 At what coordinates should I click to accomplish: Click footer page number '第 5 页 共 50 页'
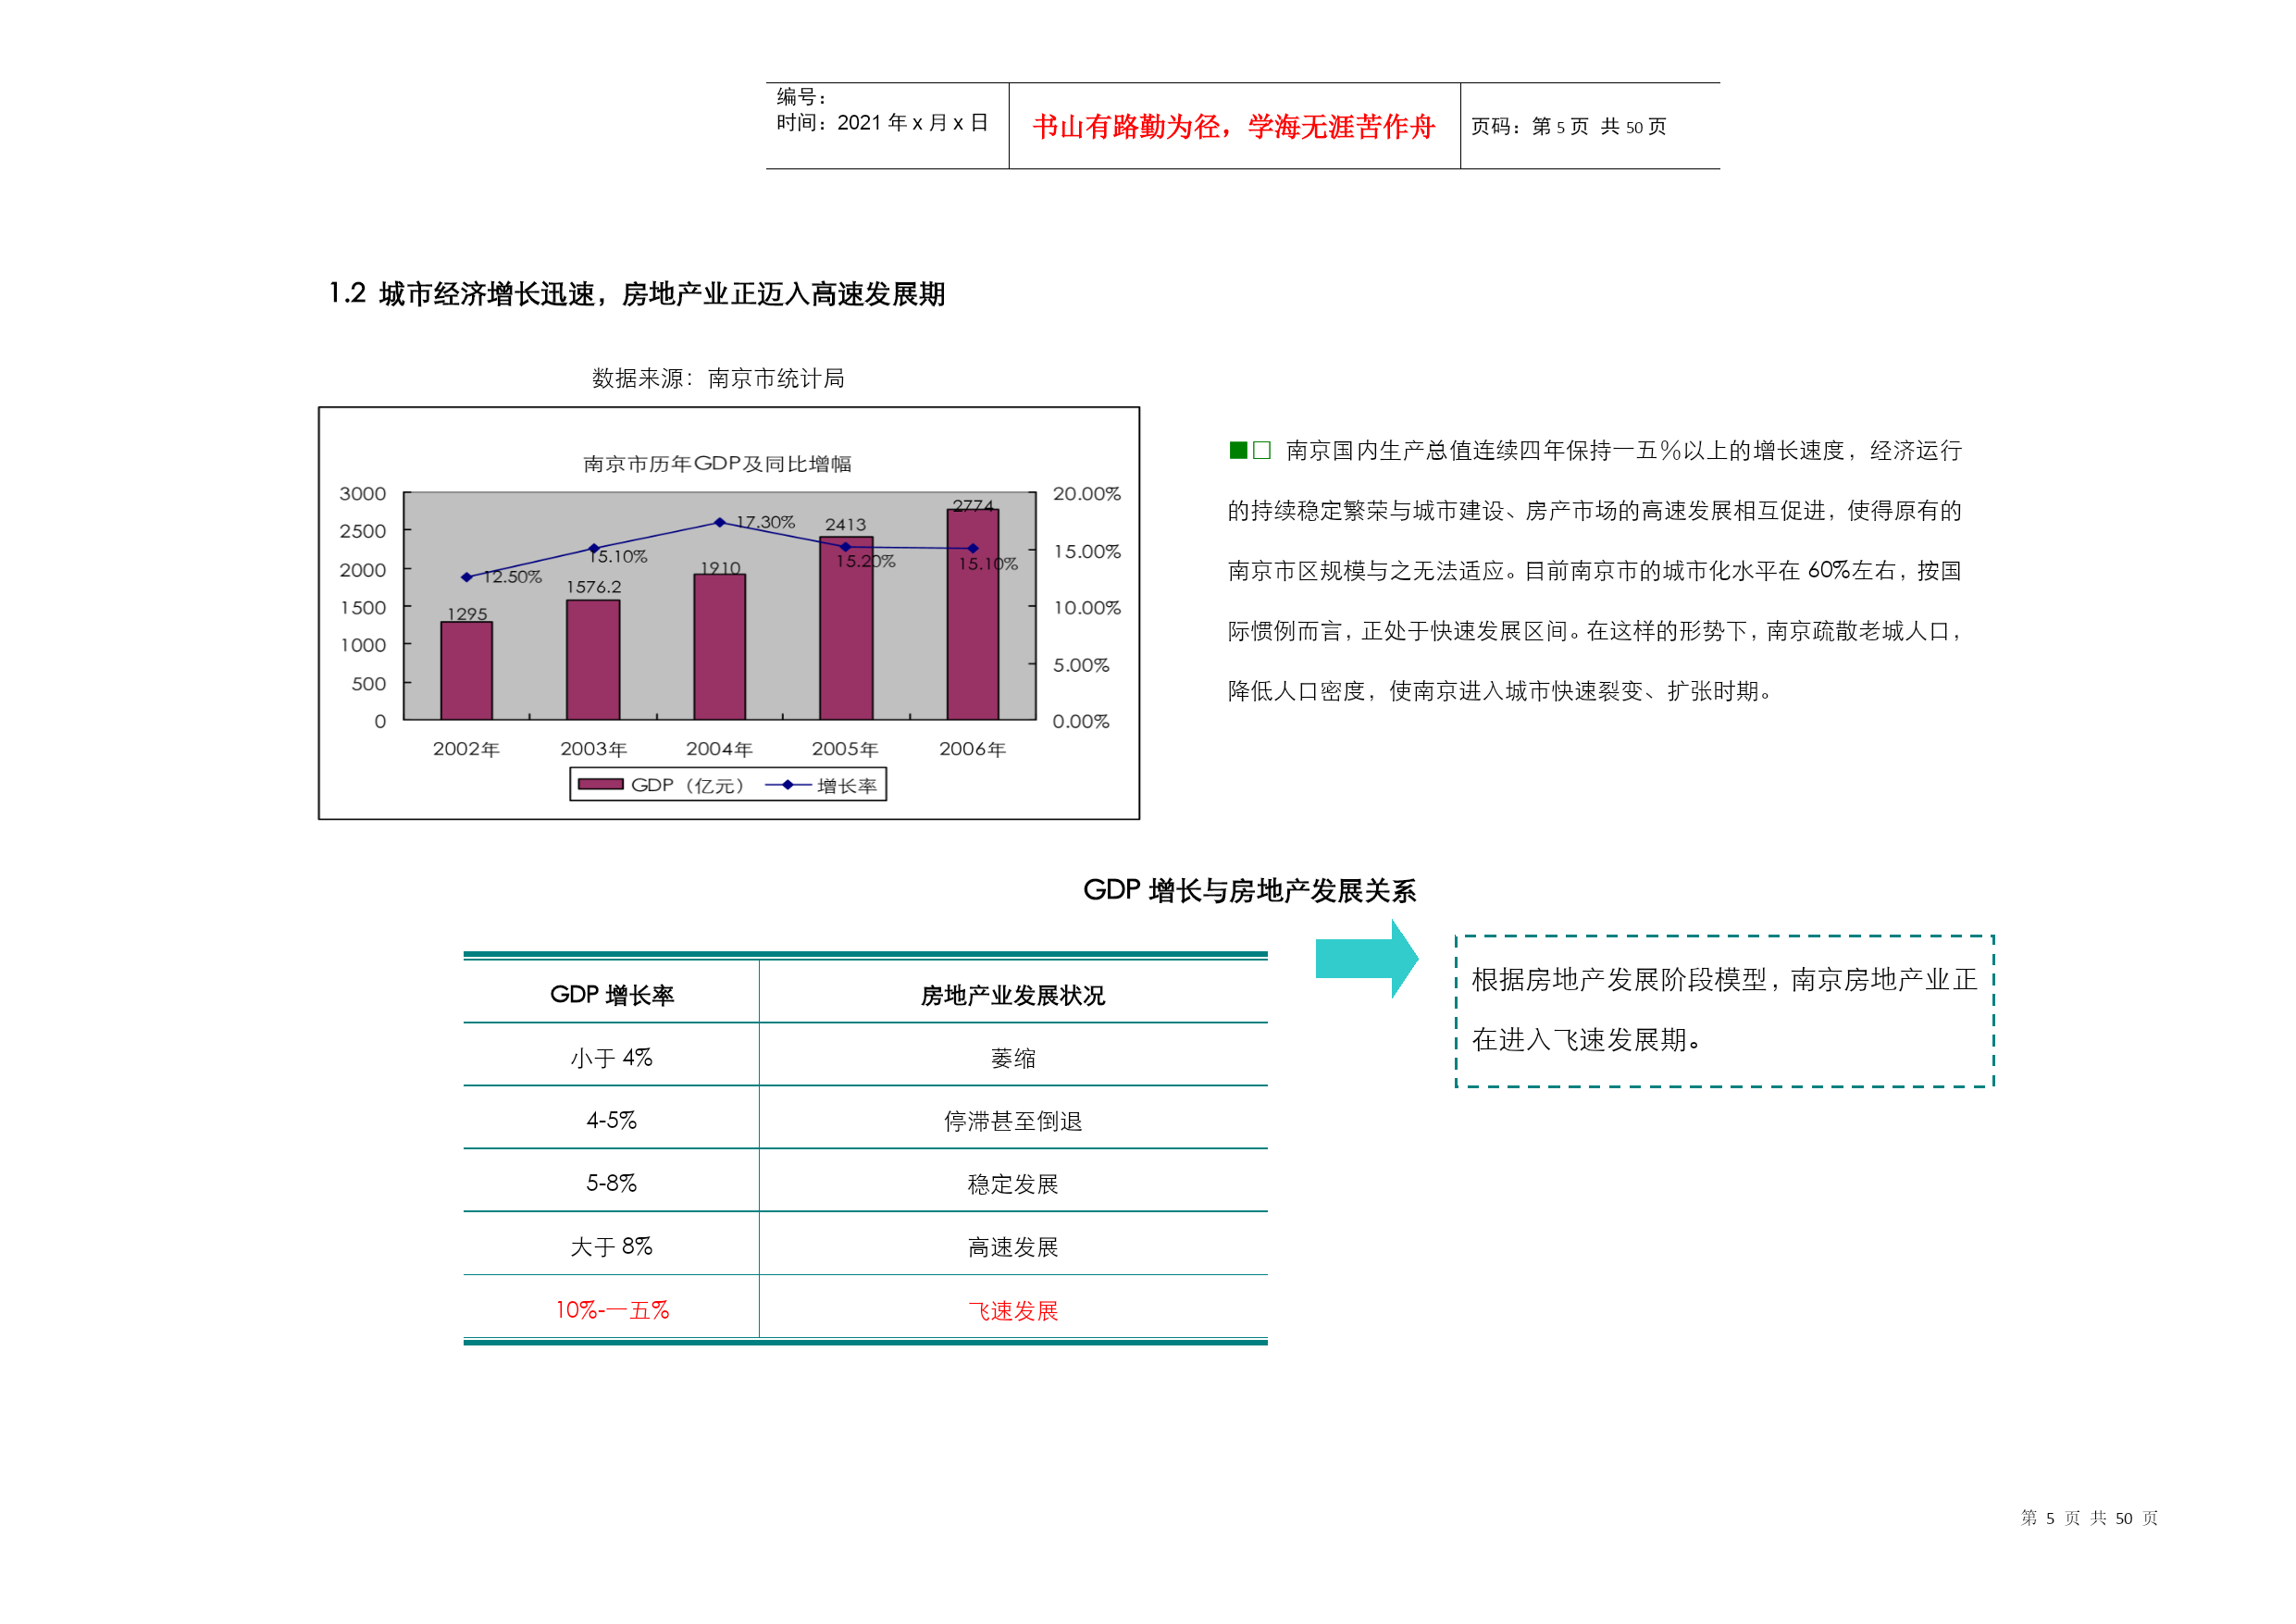pyautogui.click(x=2089, y=1518)
